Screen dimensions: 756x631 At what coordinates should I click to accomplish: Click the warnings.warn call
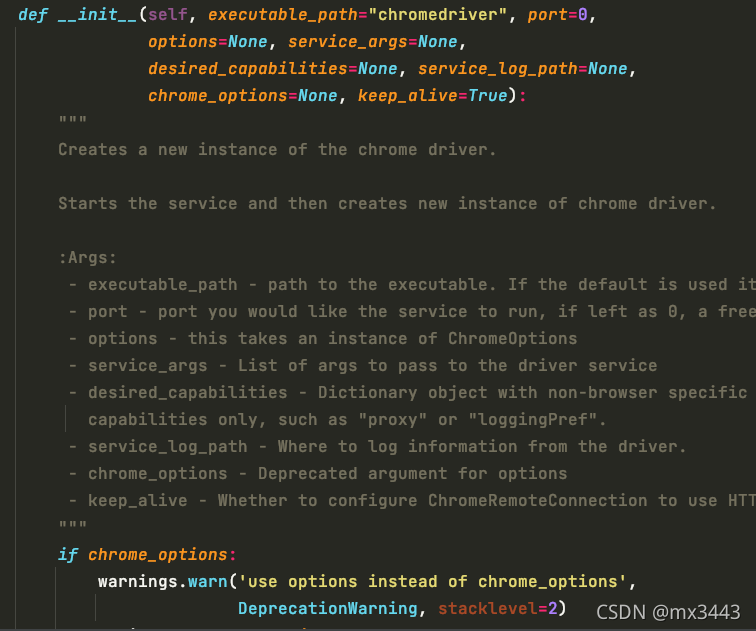162,582
